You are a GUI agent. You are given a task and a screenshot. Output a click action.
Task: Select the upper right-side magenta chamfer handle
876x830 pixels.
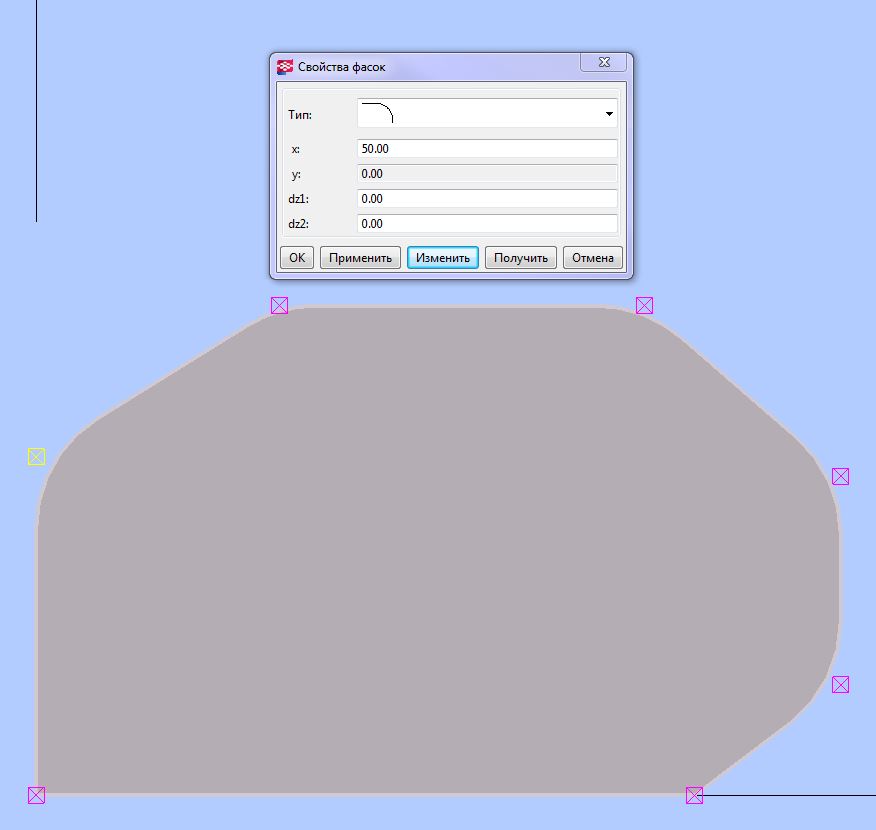[840, 476]
